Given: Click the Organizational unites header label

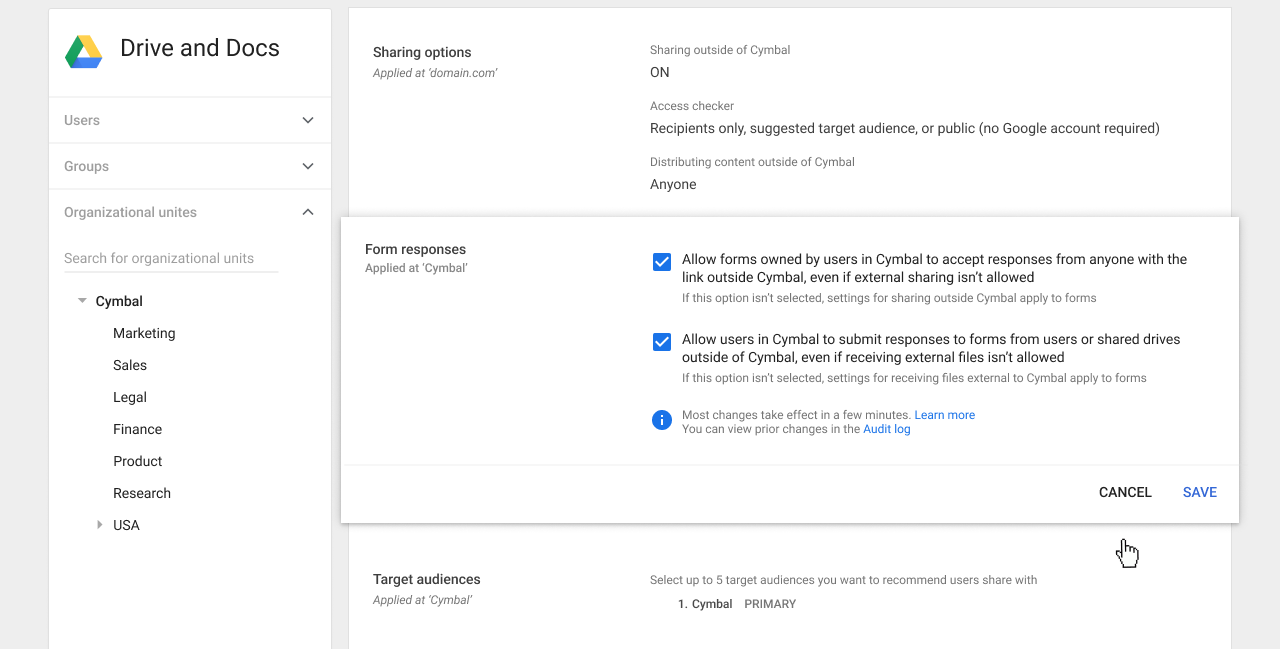Looking at the screenshot, I should (x=130, y=212).
